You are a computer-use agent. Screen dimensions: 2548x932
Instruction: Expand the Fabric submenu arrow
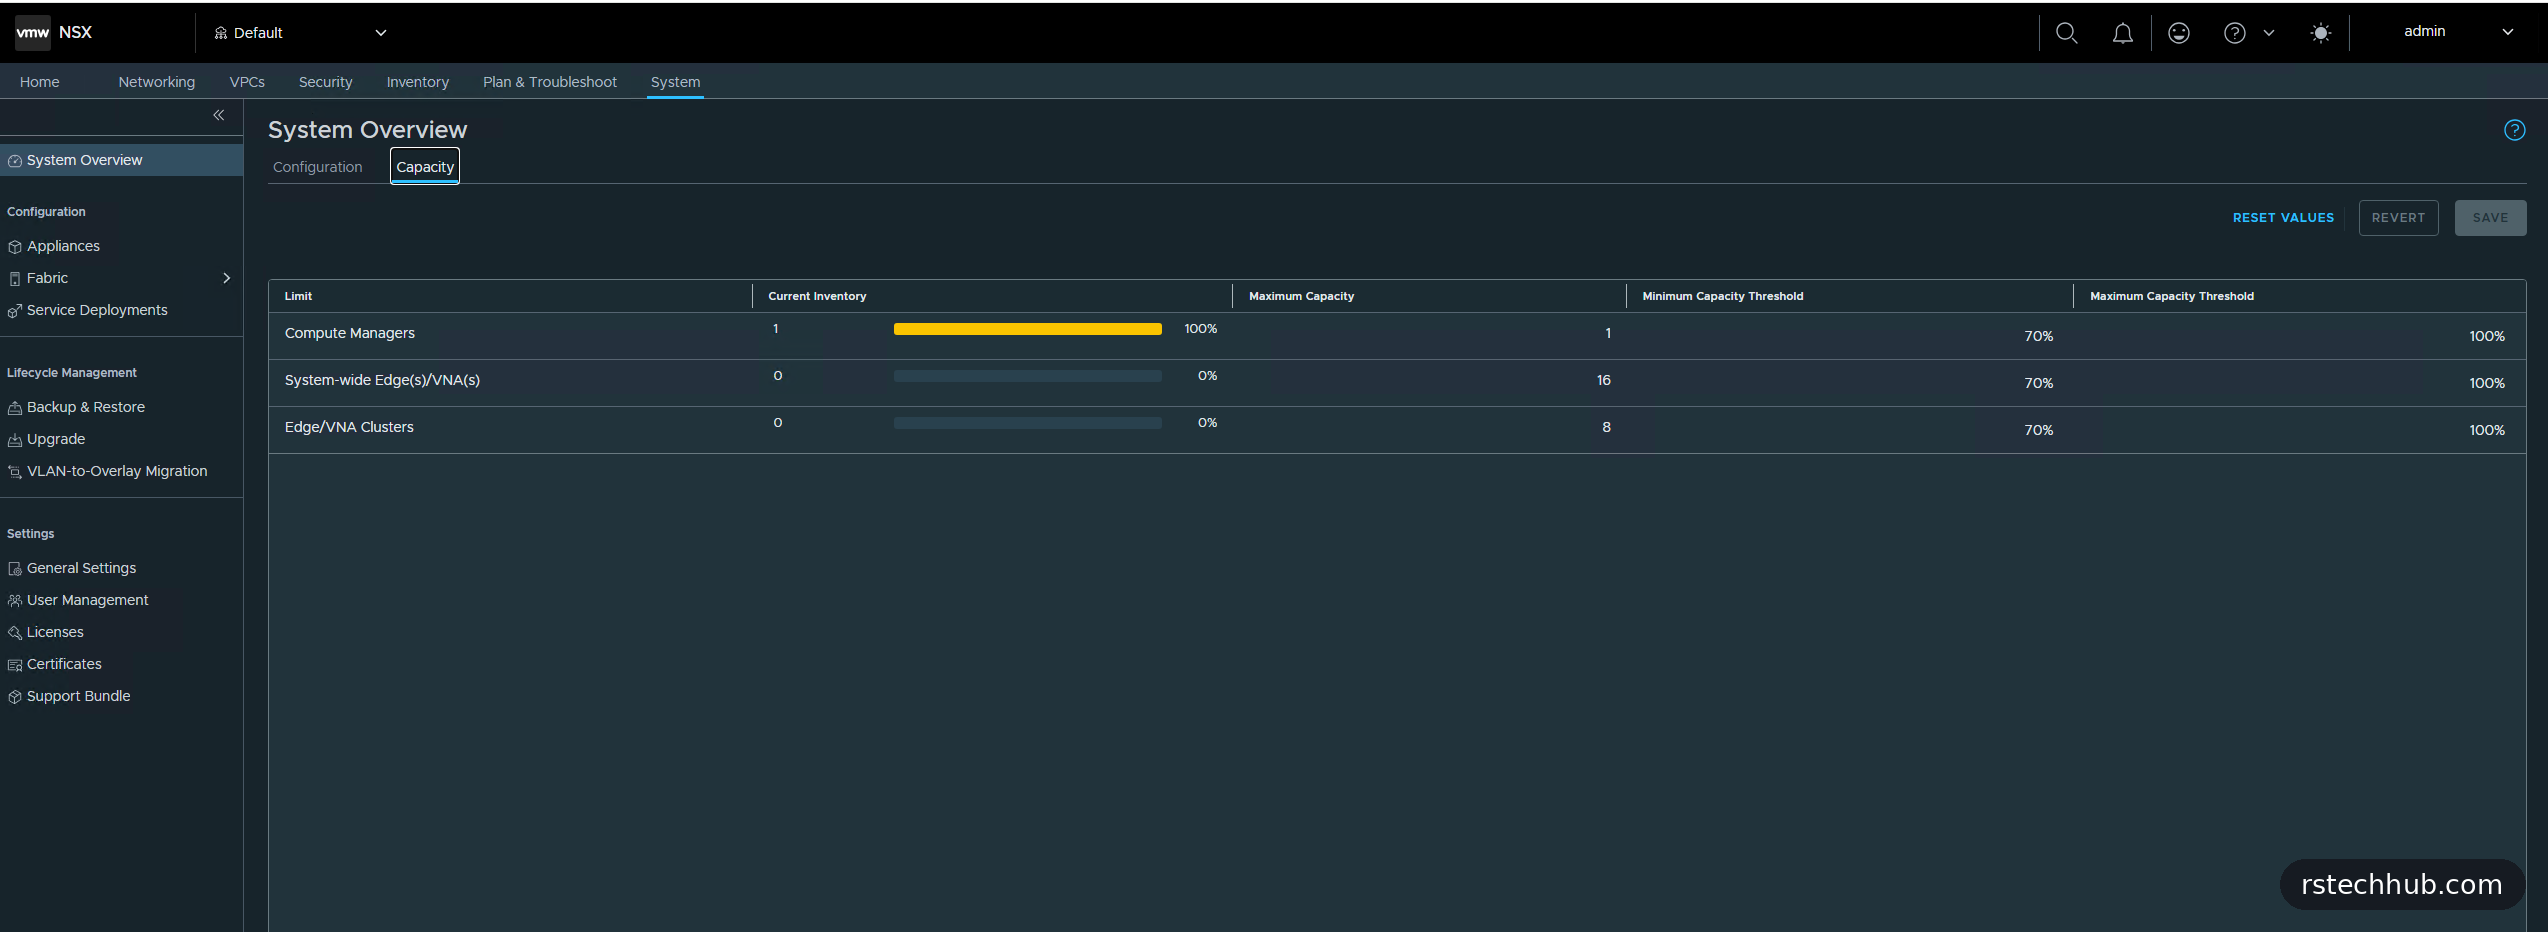point(227,278)
